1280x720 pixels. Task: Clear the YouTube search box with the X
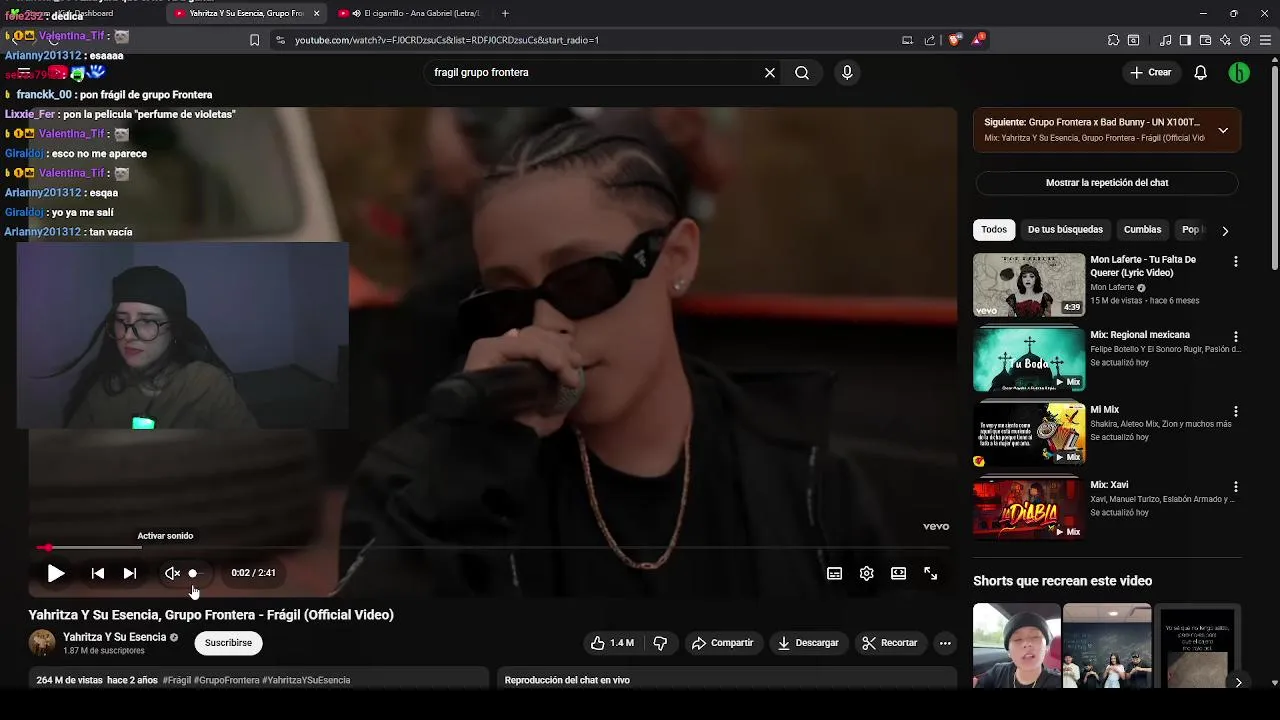point(770,72)
